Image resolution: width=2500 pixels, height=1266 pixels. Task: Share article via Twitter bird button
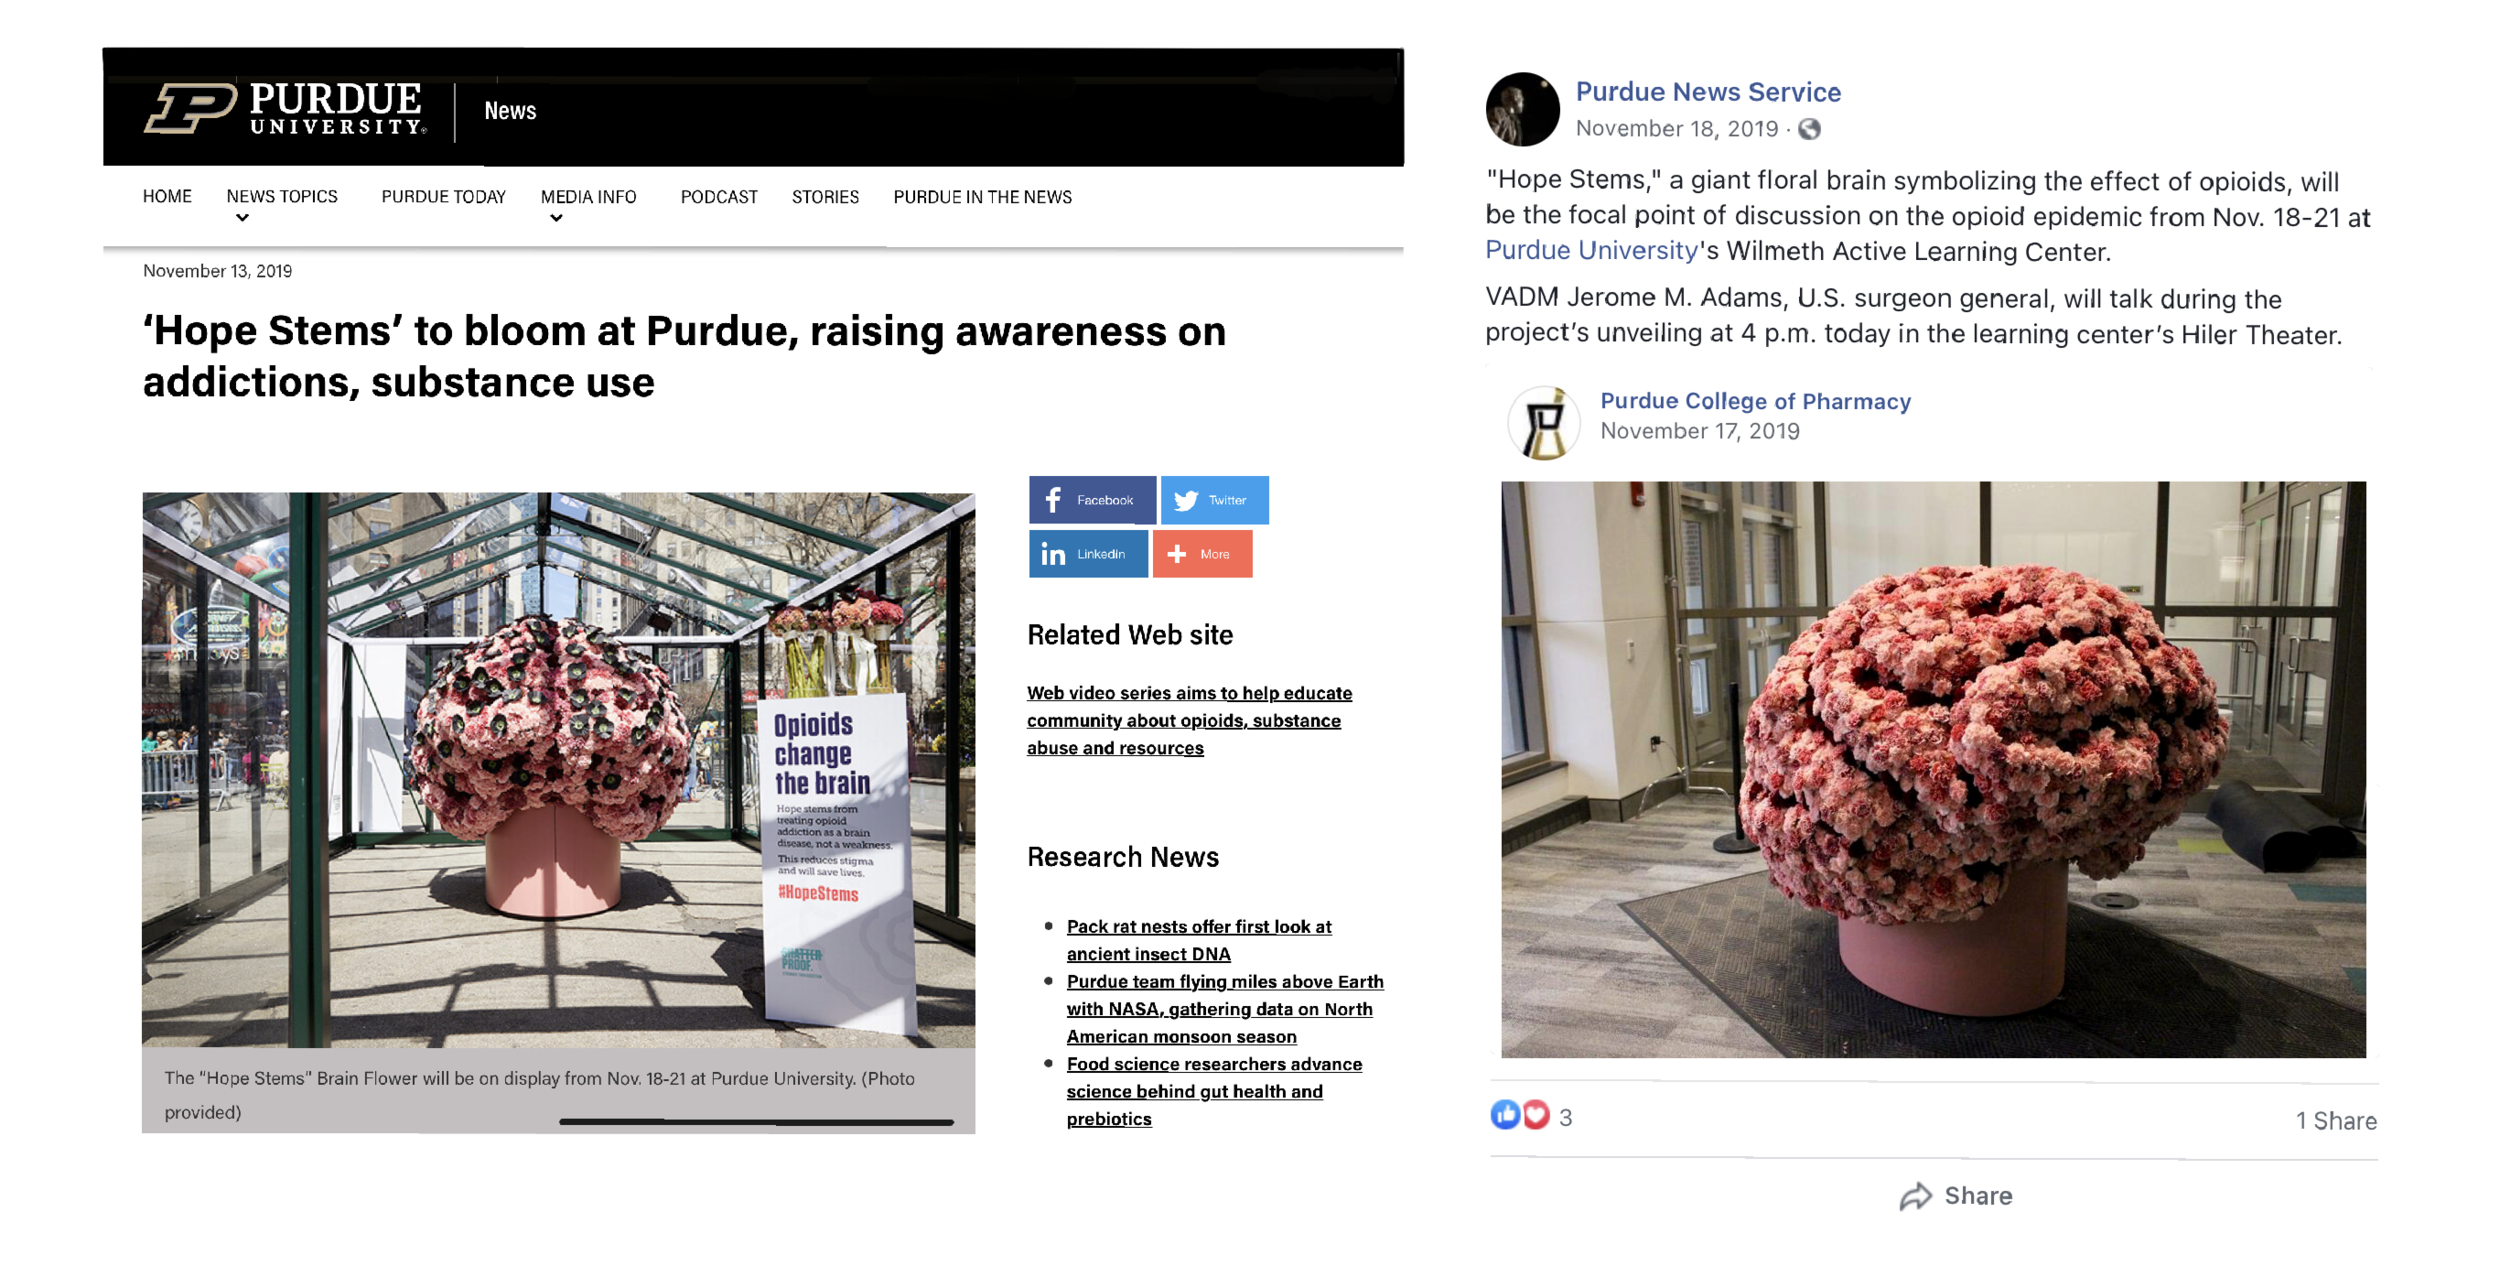1214,500
